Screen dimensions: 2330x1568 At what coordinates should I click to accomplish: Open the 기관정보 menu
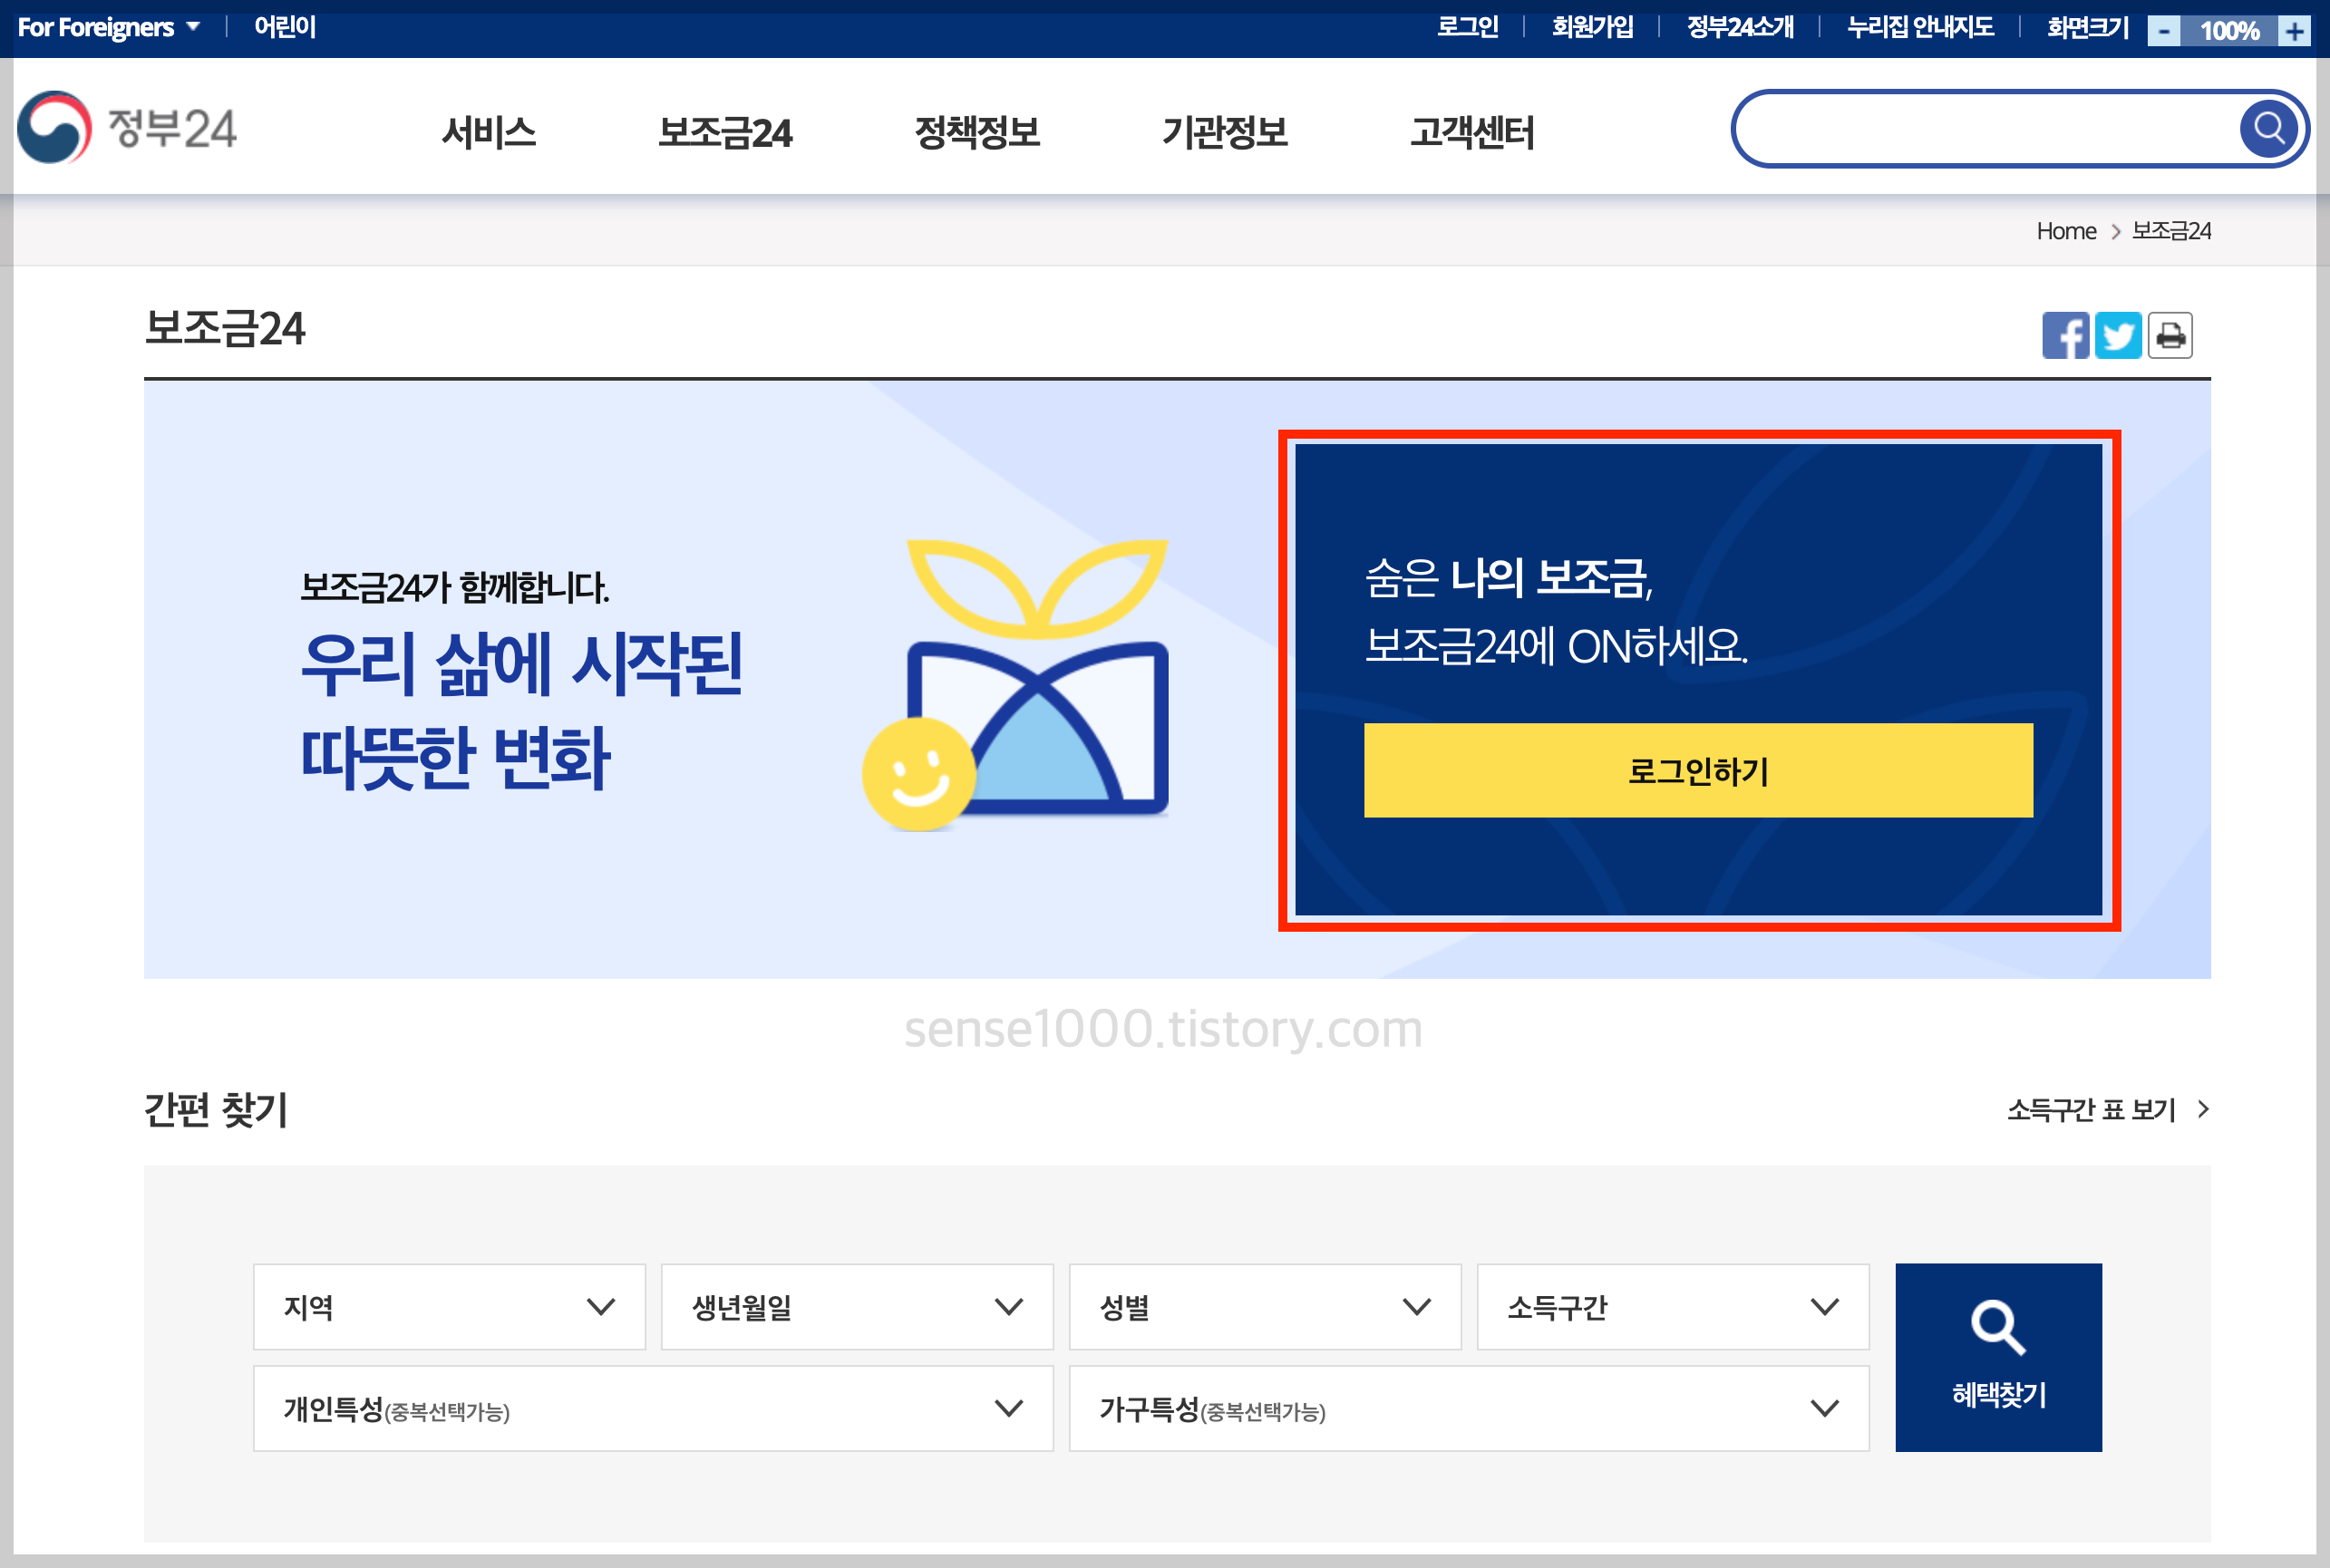[1225, 132]
